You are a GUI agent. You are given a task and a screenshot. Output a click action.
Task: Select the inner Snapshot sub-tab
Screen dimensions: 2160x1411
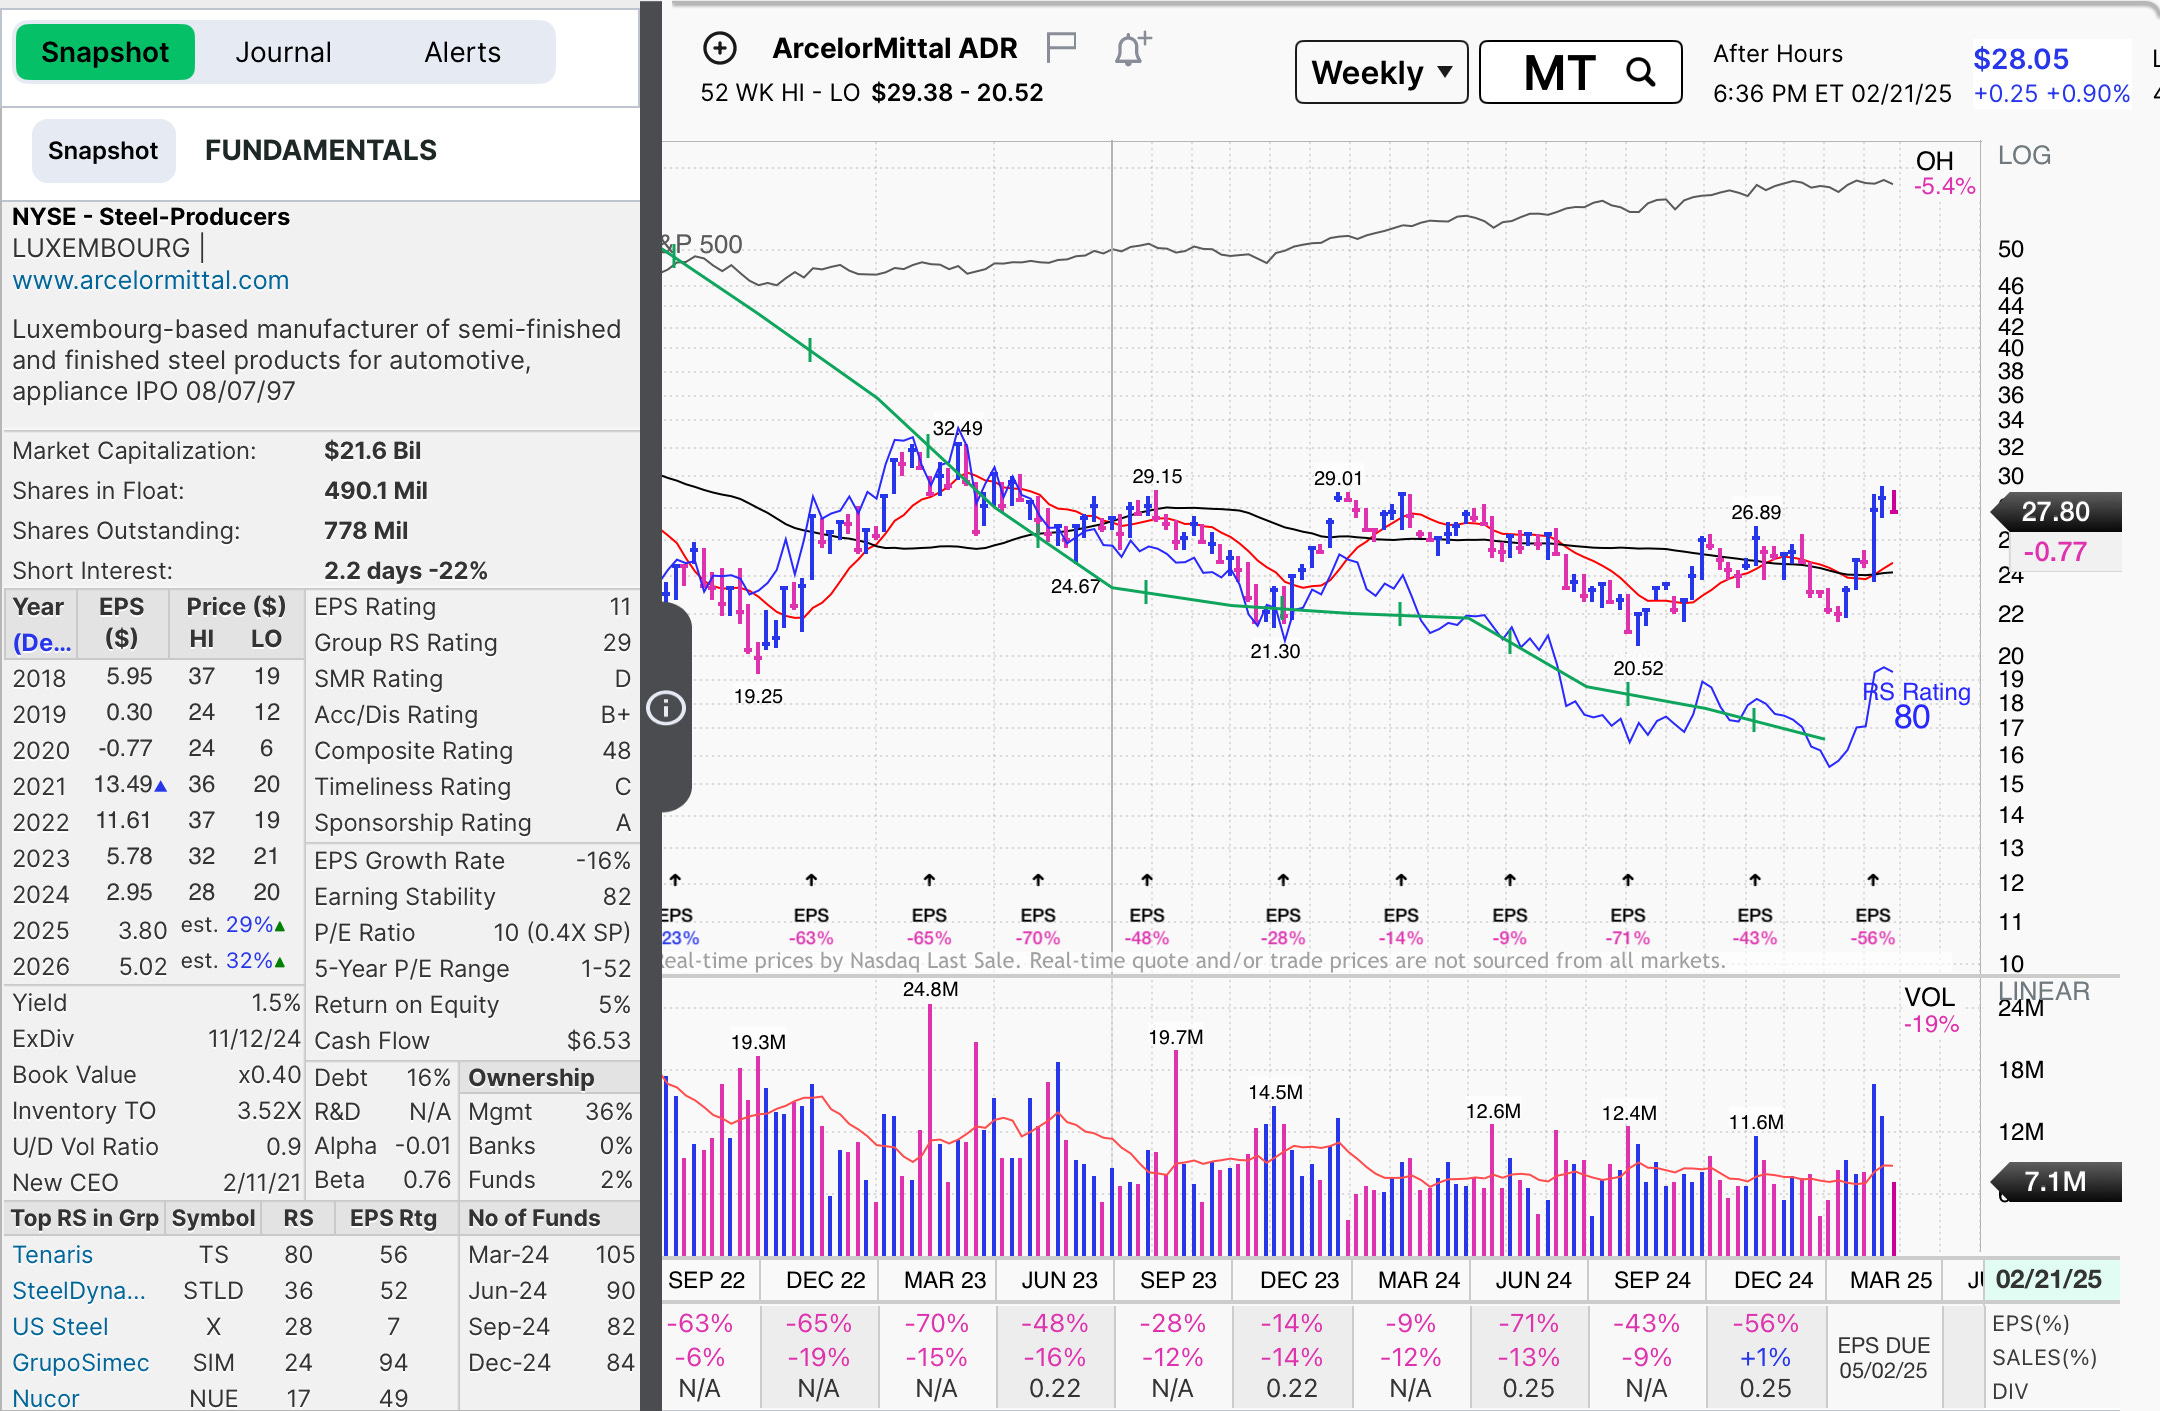[103, 151]
